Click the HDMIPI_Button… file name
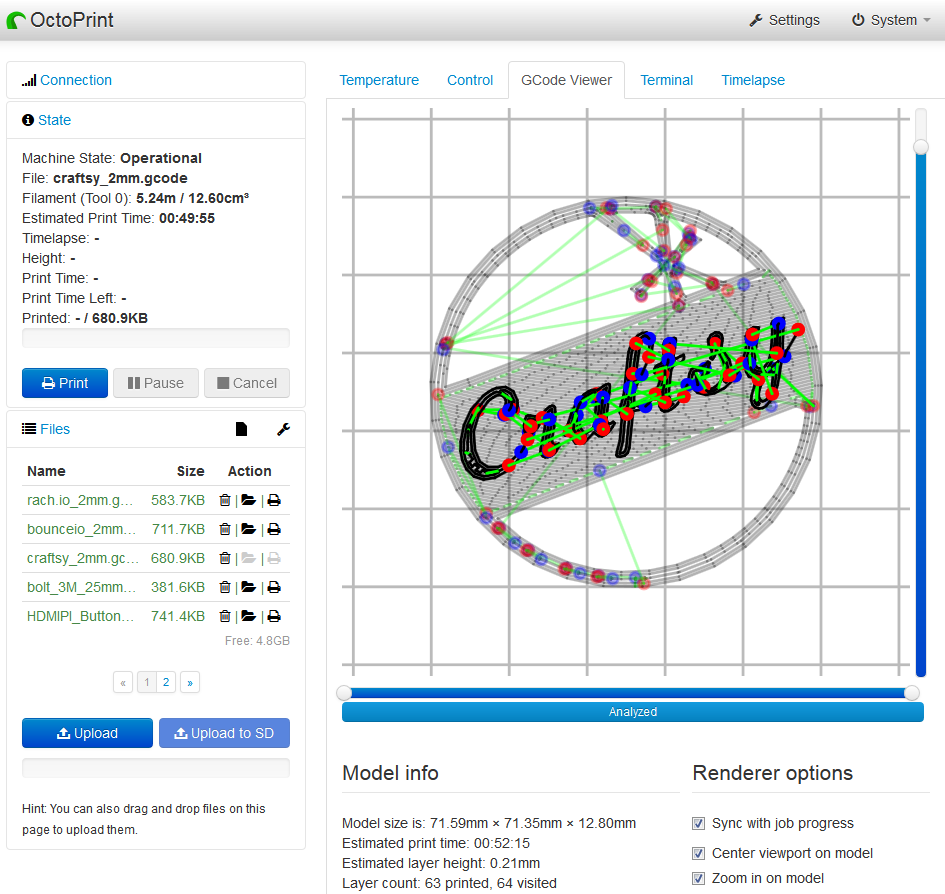The height and width of the screenshot is (894, 945). point(80,616)
